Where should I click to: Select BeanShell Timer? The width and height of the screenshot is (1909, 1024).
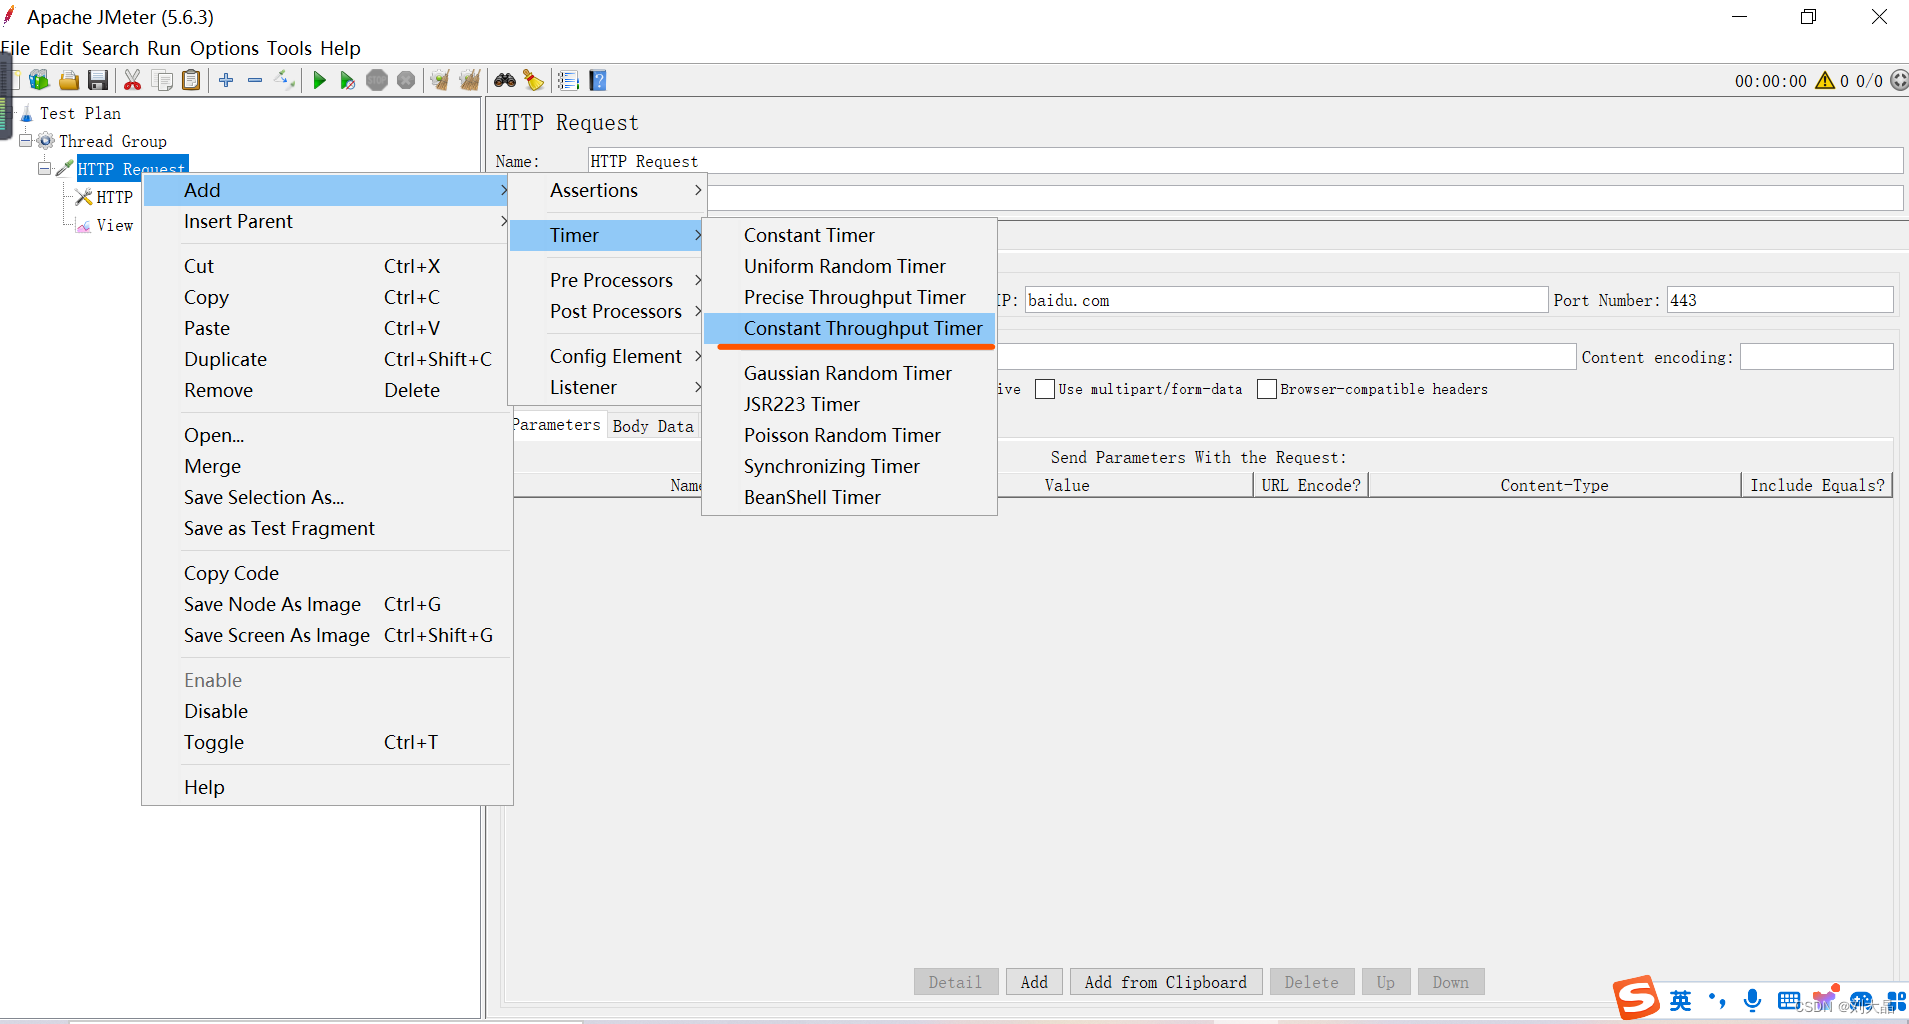tap(850, 497)
